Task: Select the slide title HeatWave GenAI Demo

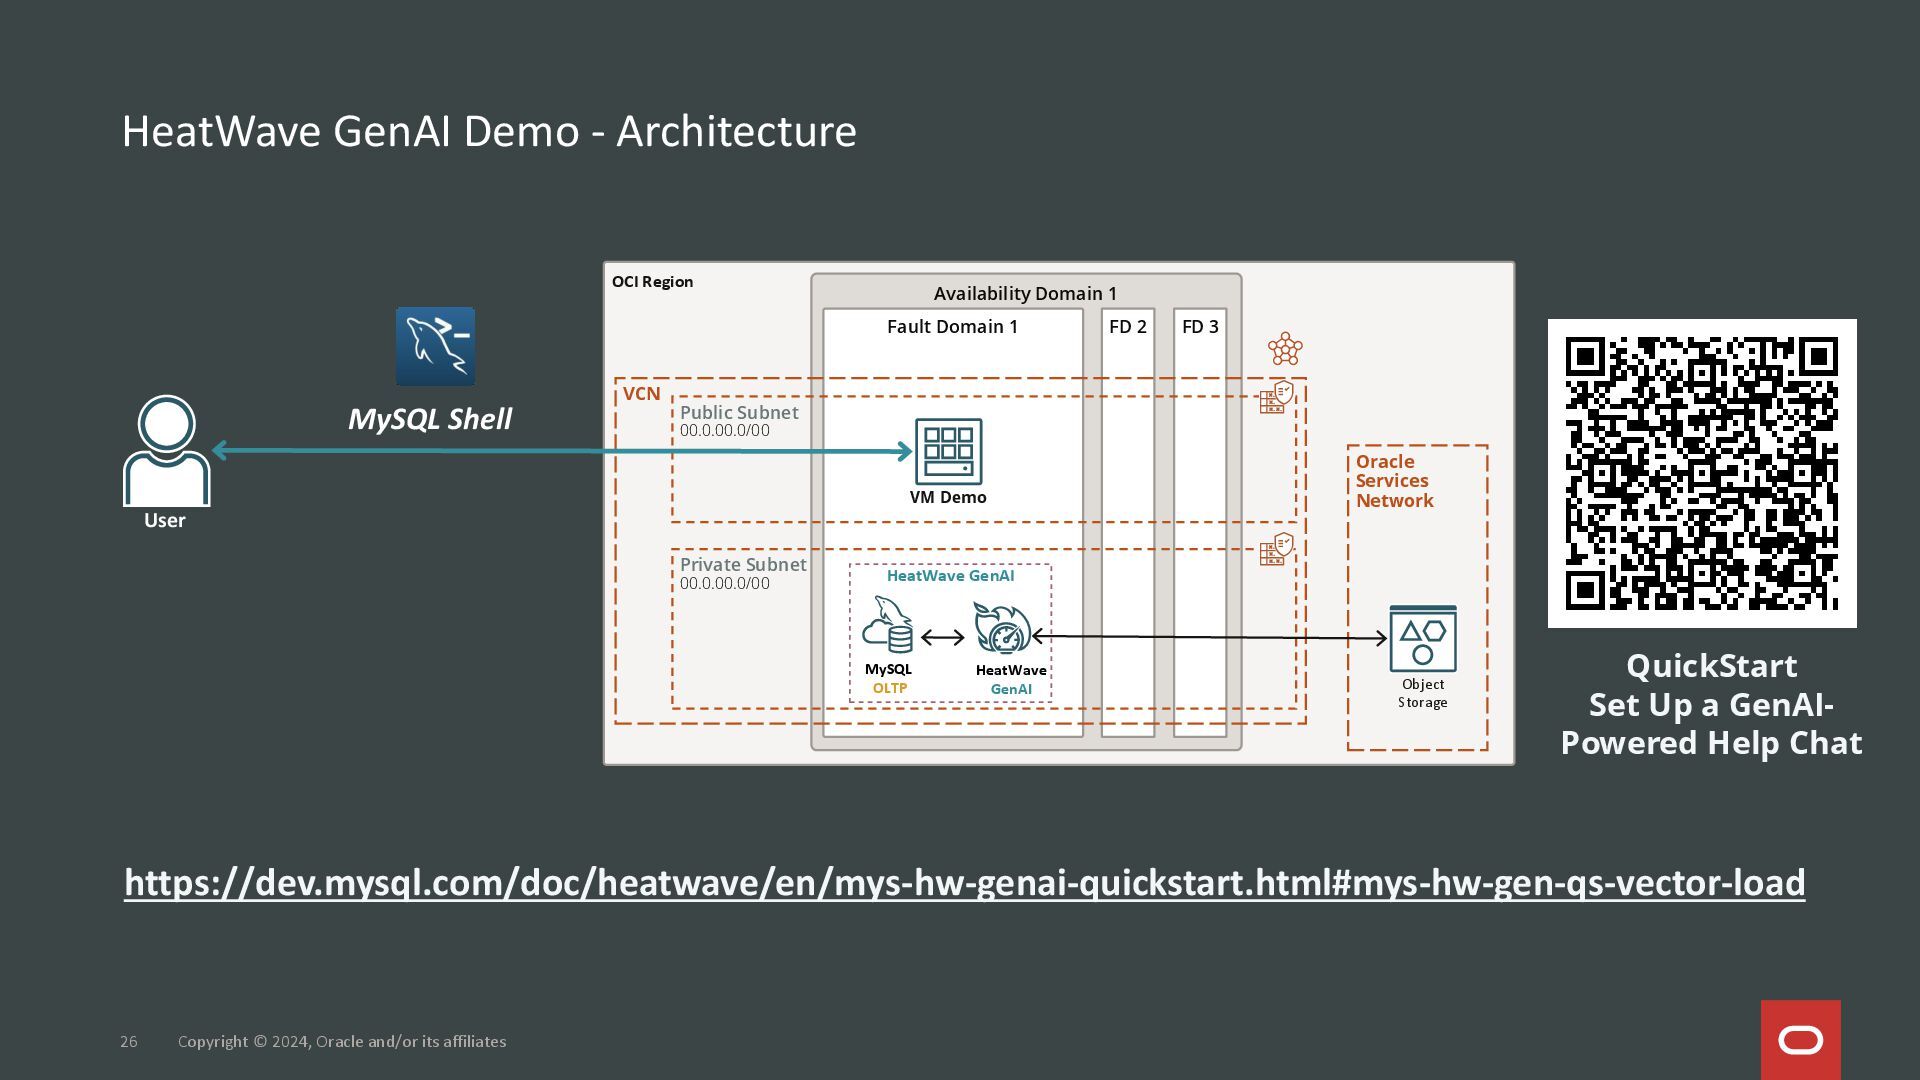Action: click(x=489, y=131)
